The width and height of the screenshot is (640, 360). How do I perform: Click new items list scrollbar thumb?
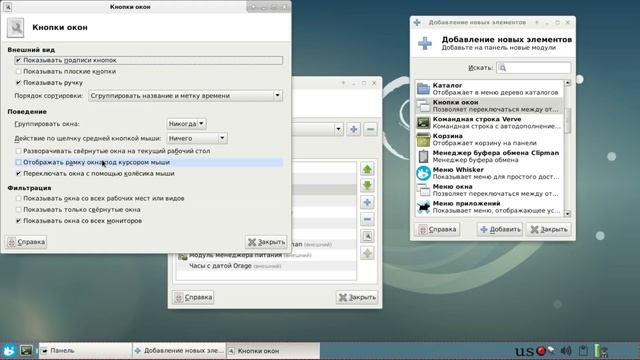click(567, 120)
